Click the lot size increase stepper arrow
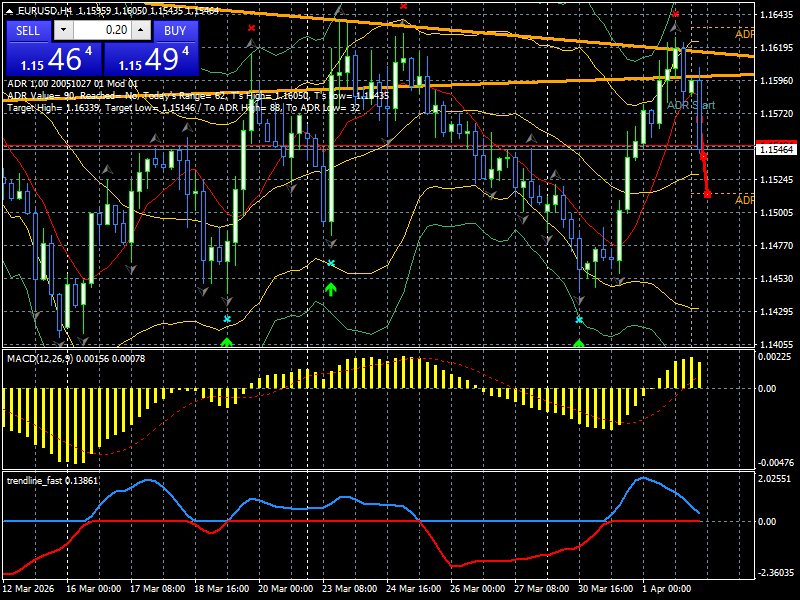Screen dimensions: 800x600 click(140, 29)
